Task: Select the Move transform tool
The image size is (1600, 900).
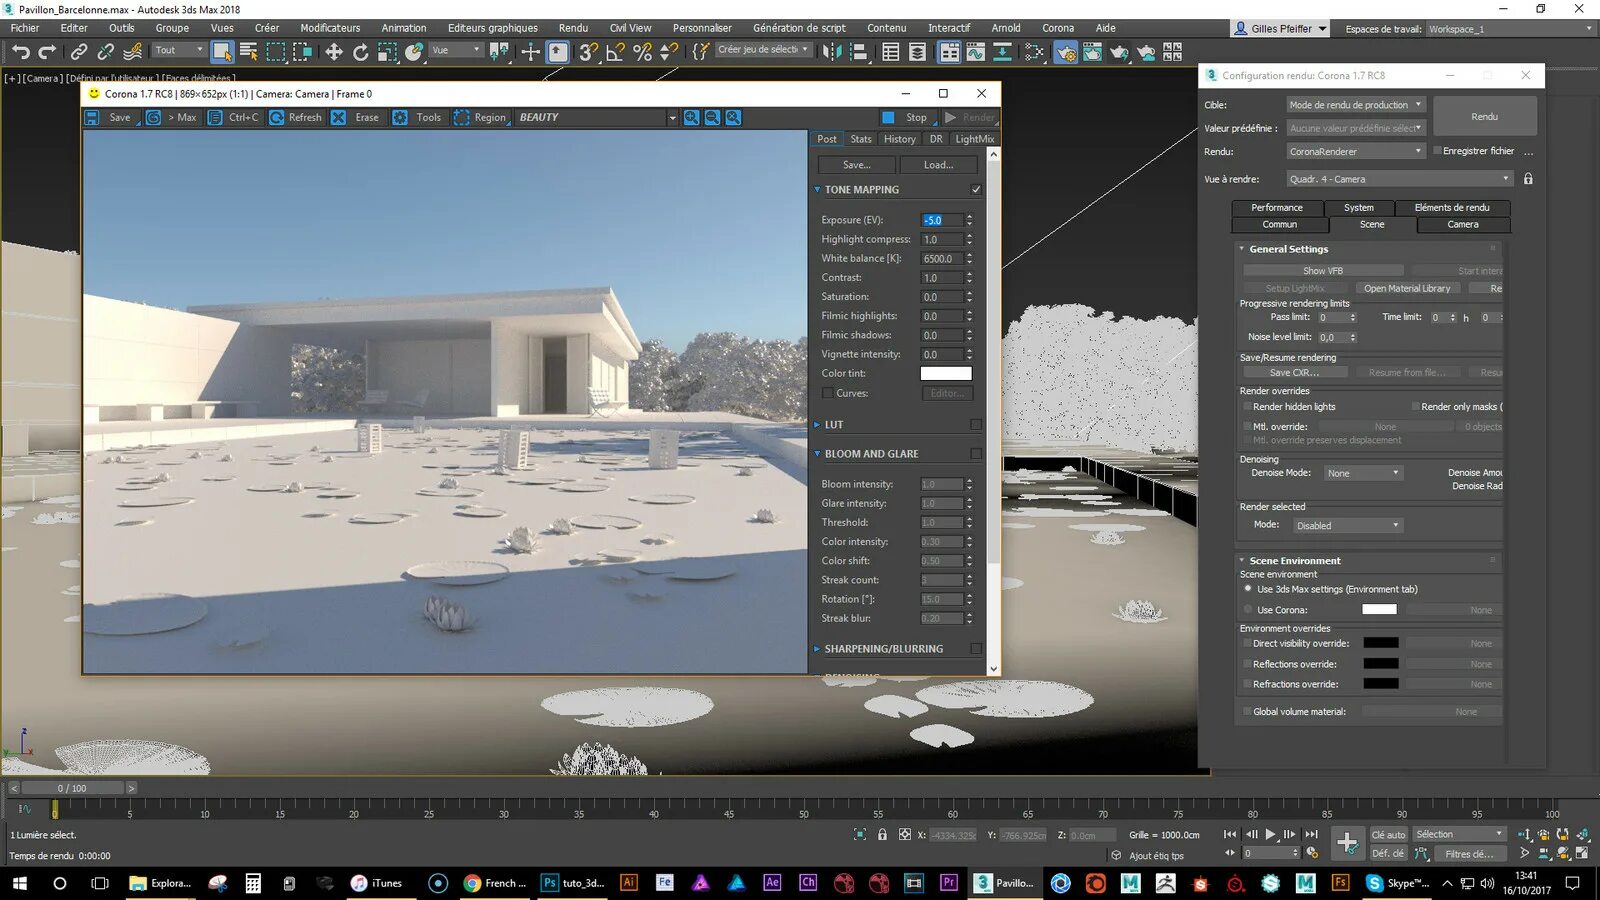Action: point(334,51)
